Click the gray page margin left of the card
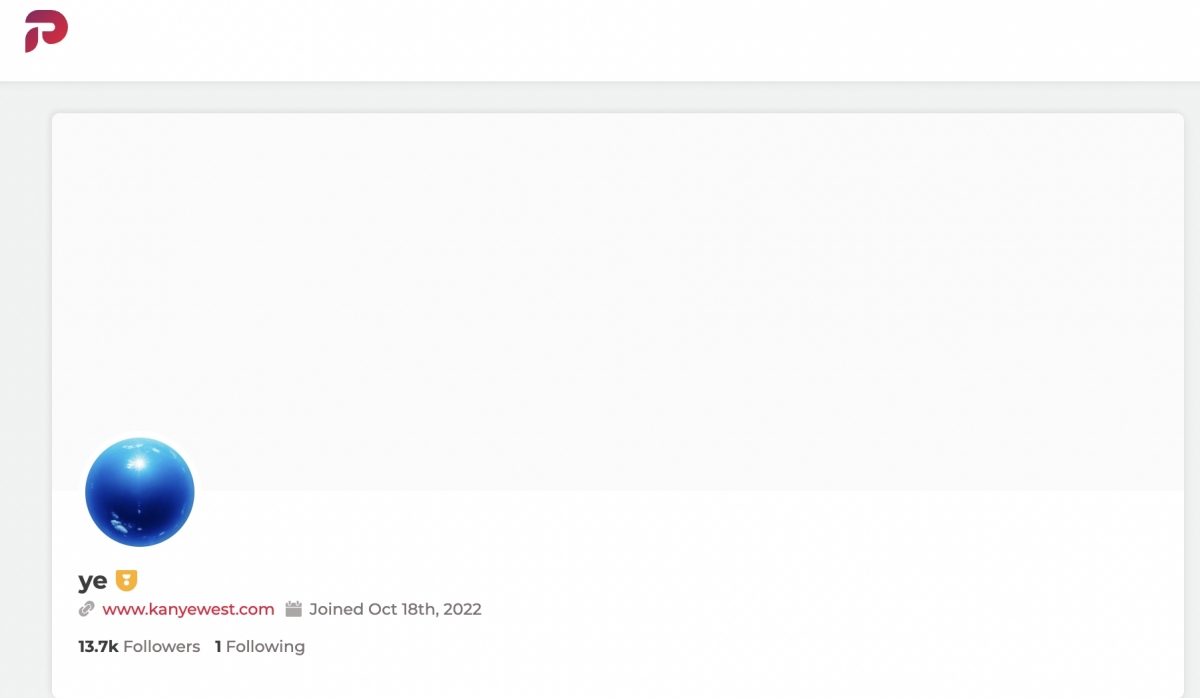This screenshot has width=1200, height=698. [x=25, y=400]
